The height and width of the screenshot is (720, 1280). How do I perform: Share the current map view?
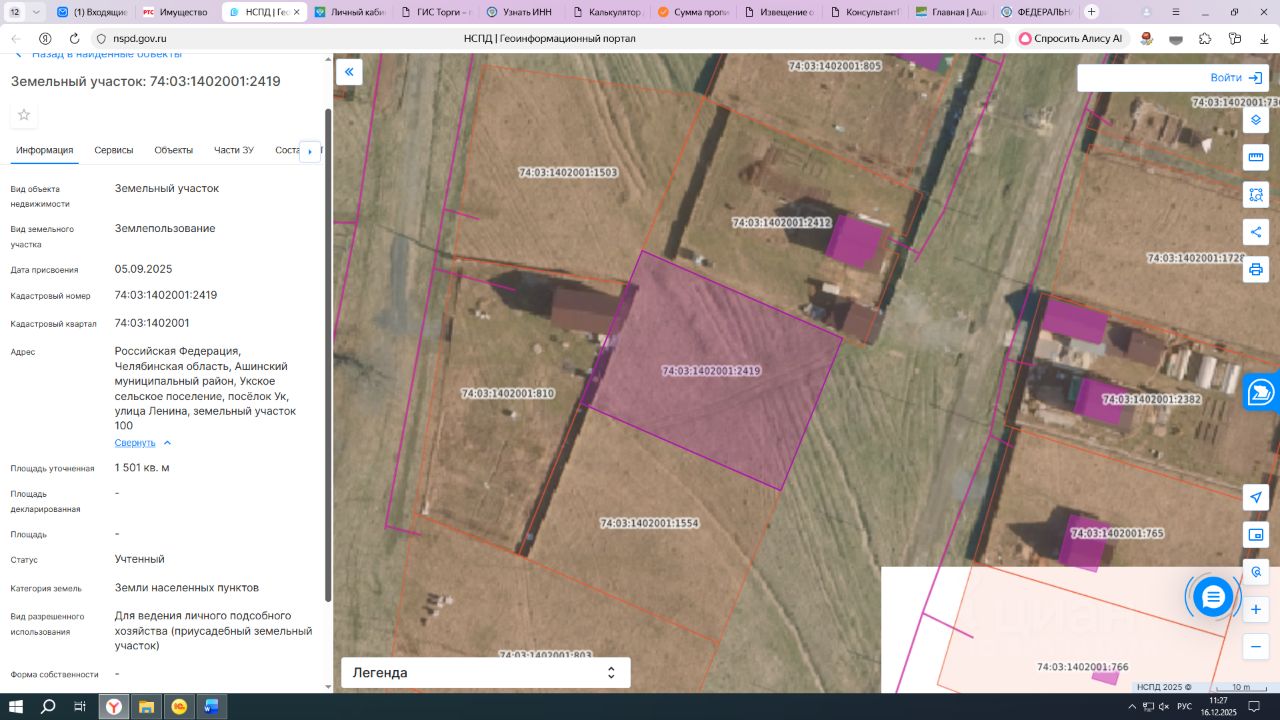pyautogui.click(x=1256, y=232)
